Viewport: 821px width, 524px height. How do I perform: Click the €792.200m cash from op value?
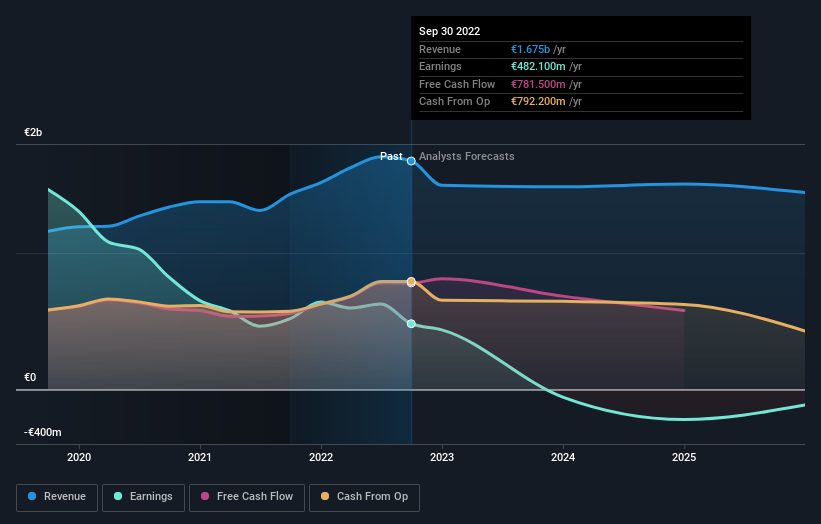click(x=538, y=102)
